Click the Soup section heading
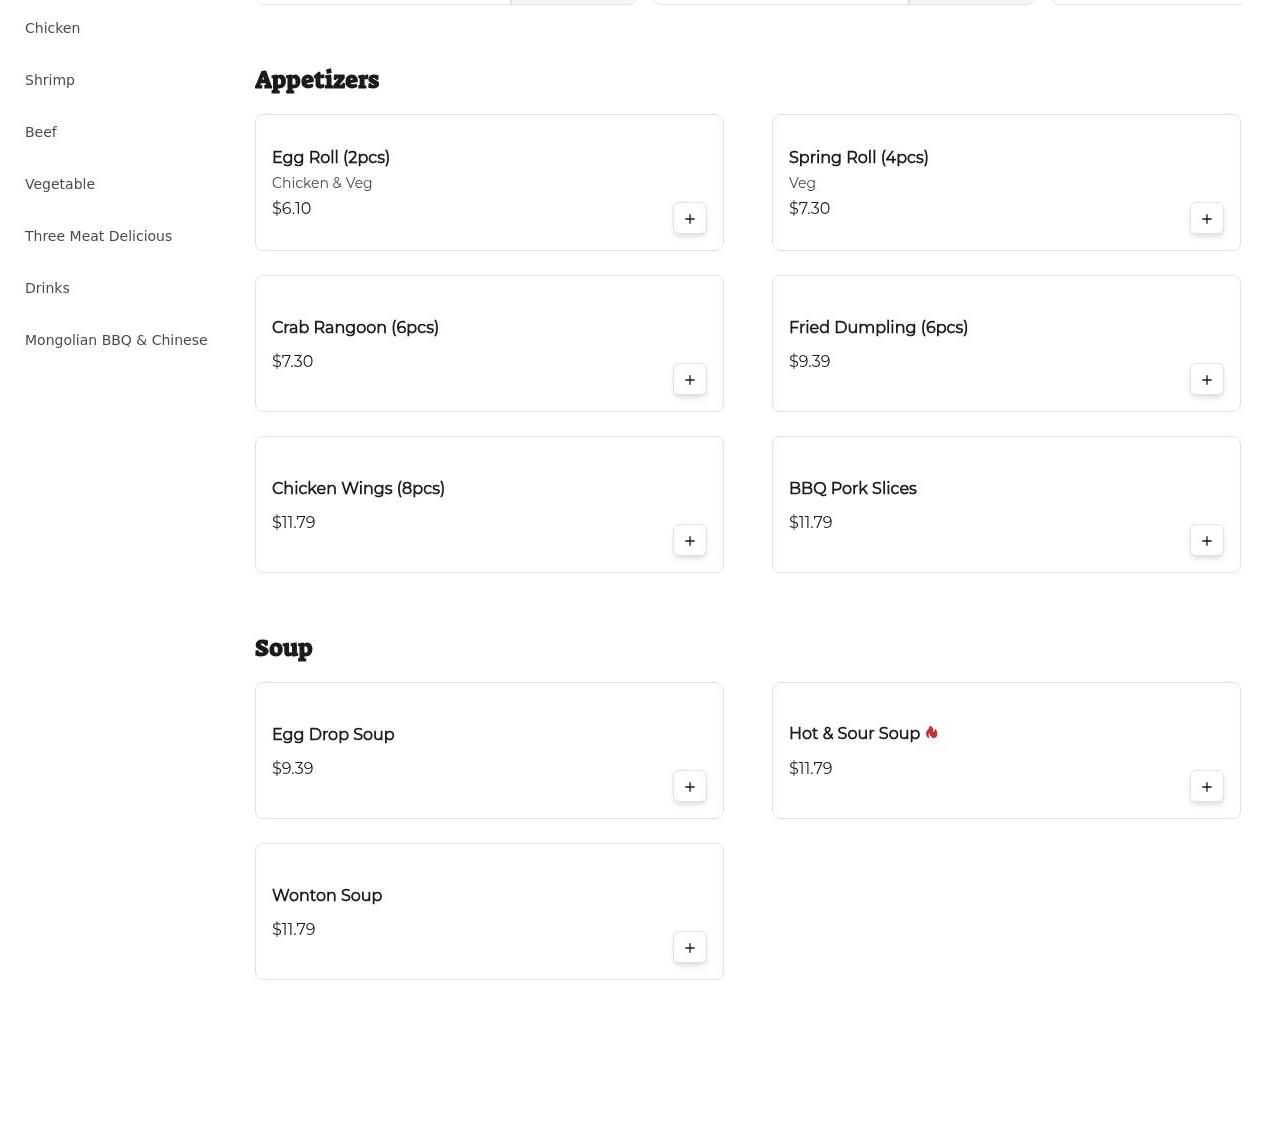The image size is (1270, 1148). (x=284, y=648)
